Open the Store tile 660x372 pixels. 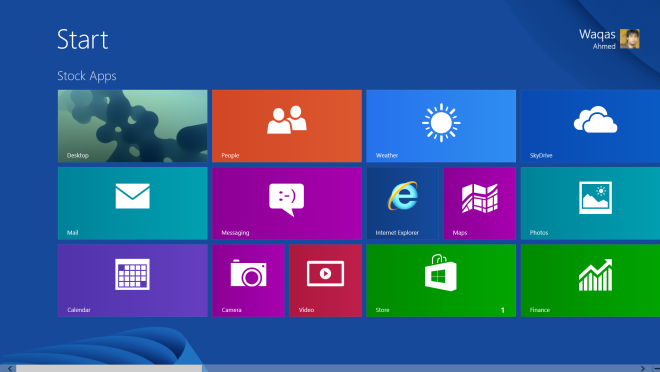(x=441, y=281)
